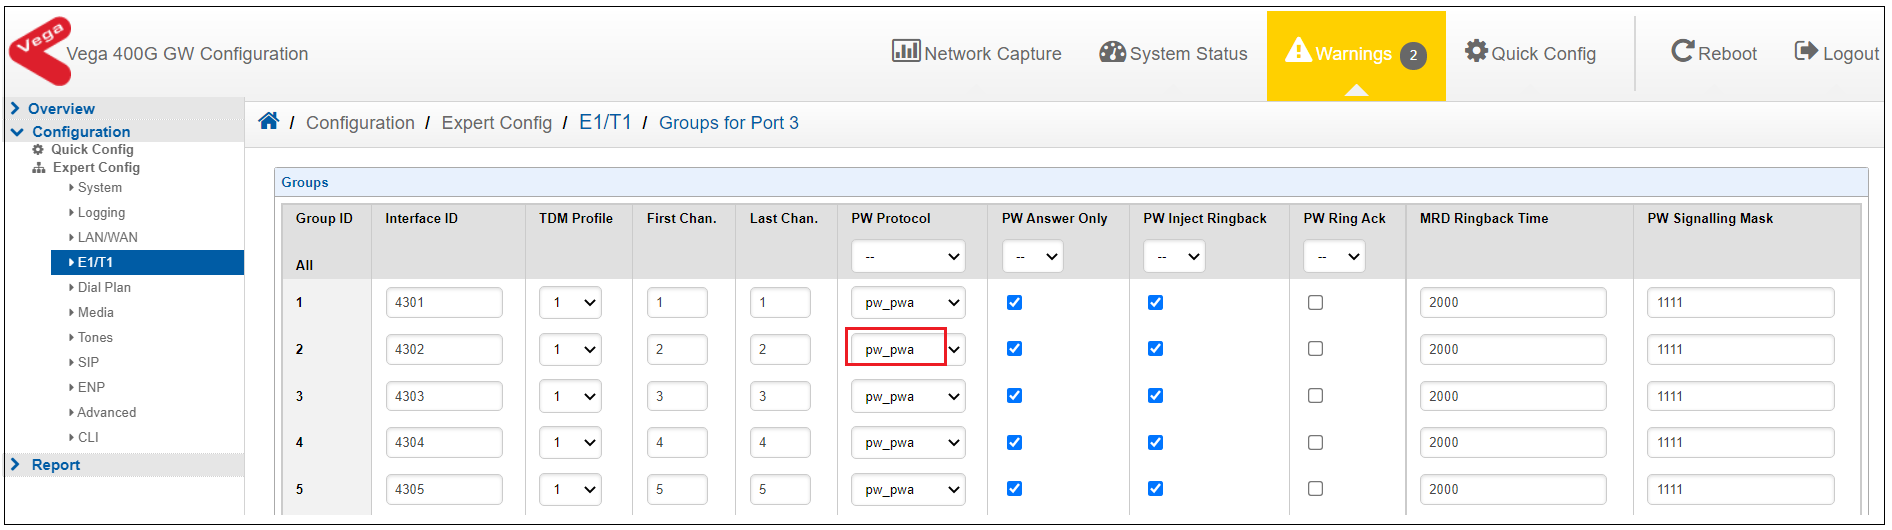Click the Warnings count badge 2
Screen dimensions: 1892x530
(x=1413, y=55)
